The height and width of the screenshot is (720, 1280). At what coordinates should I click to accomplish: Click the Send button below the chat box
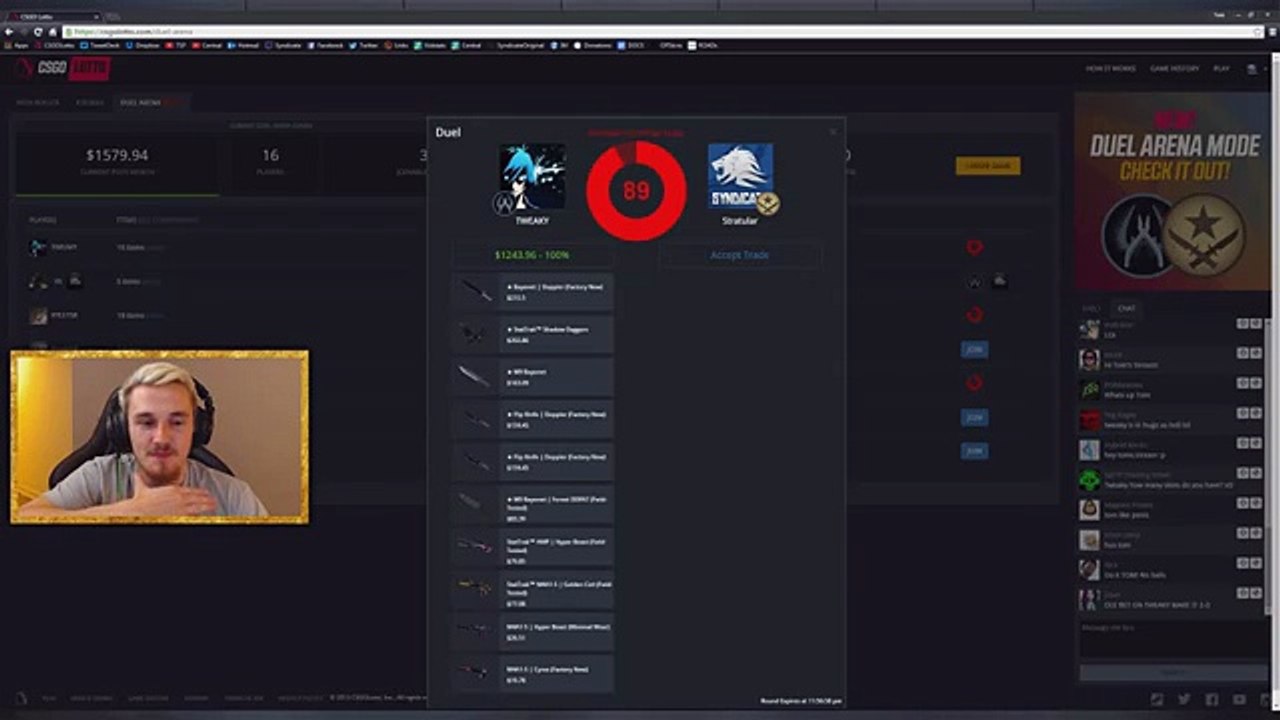1172,672
